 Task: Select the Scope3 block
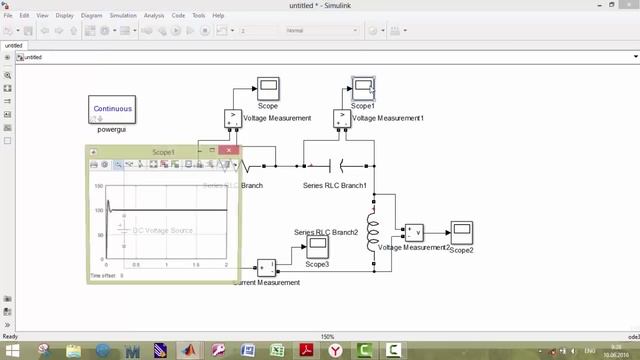[318, 247]
